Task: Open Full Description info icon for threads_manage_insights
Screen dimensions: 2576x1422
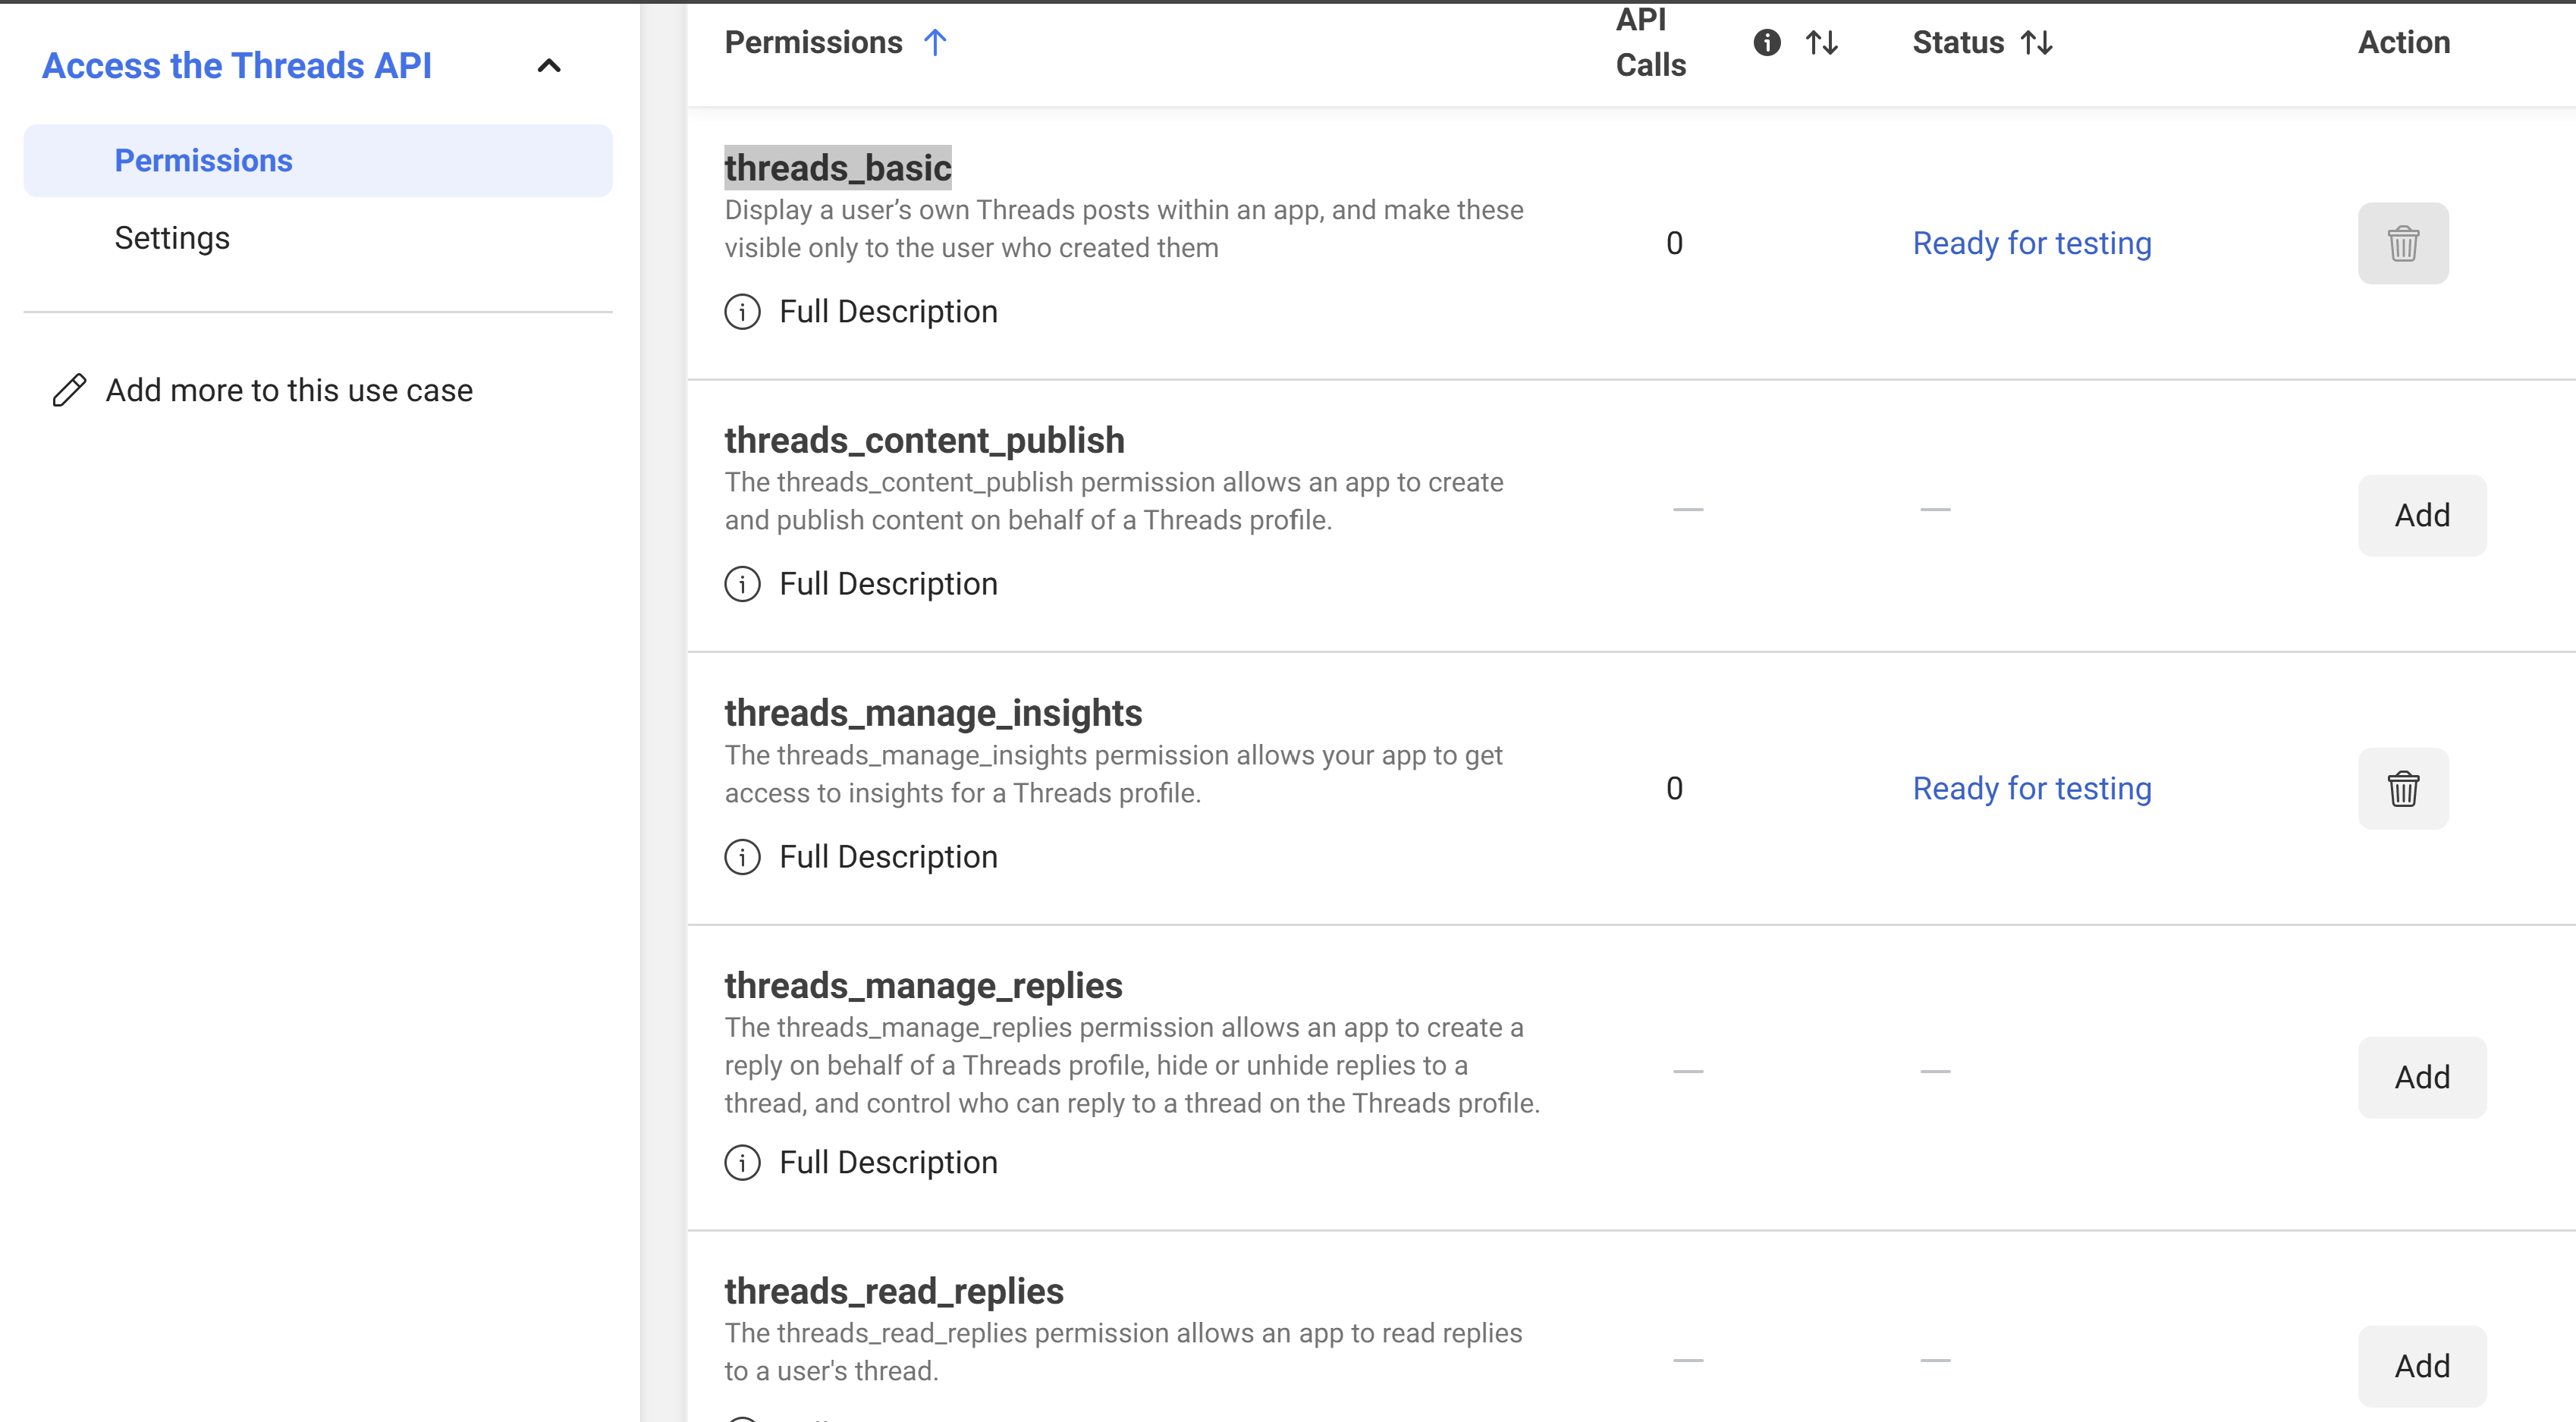Action: click(x=742, y=857)
